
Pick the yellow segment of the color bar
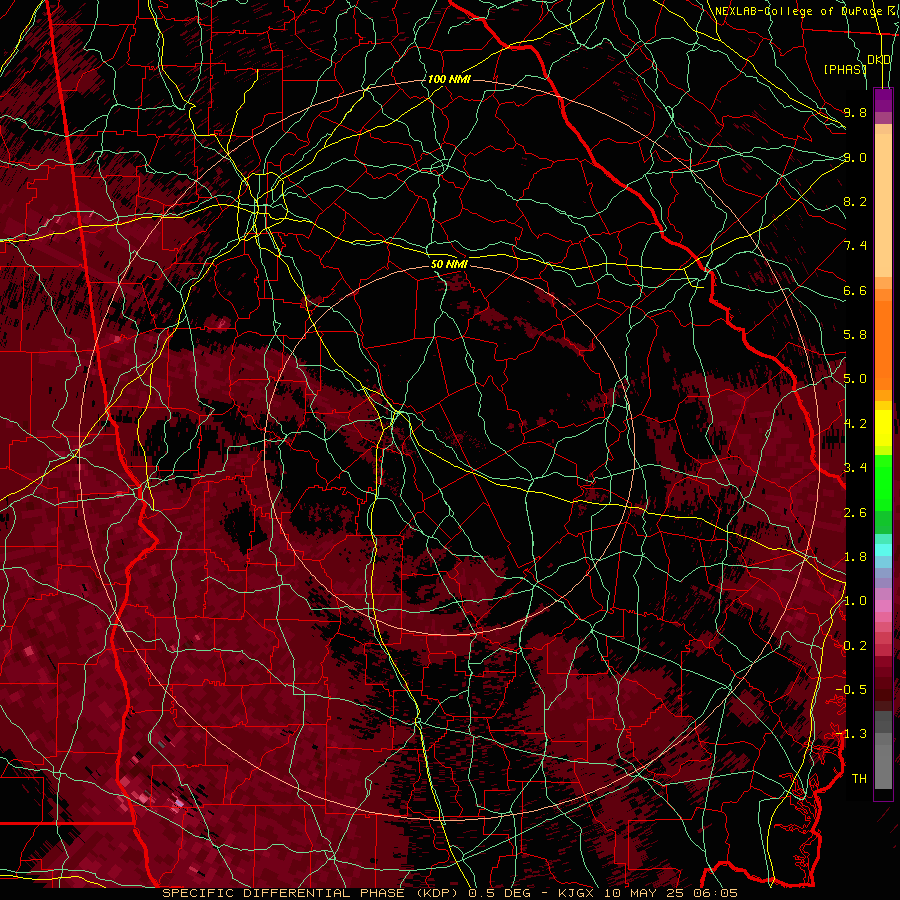883,428
